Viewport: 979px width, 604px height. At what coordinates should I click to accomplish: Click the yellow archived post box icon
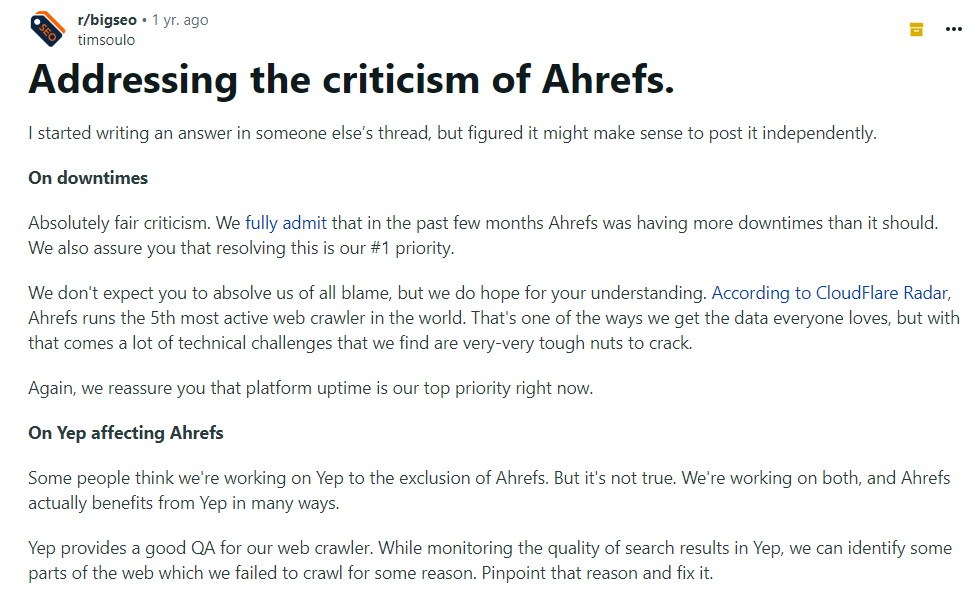tap(916, 29)
